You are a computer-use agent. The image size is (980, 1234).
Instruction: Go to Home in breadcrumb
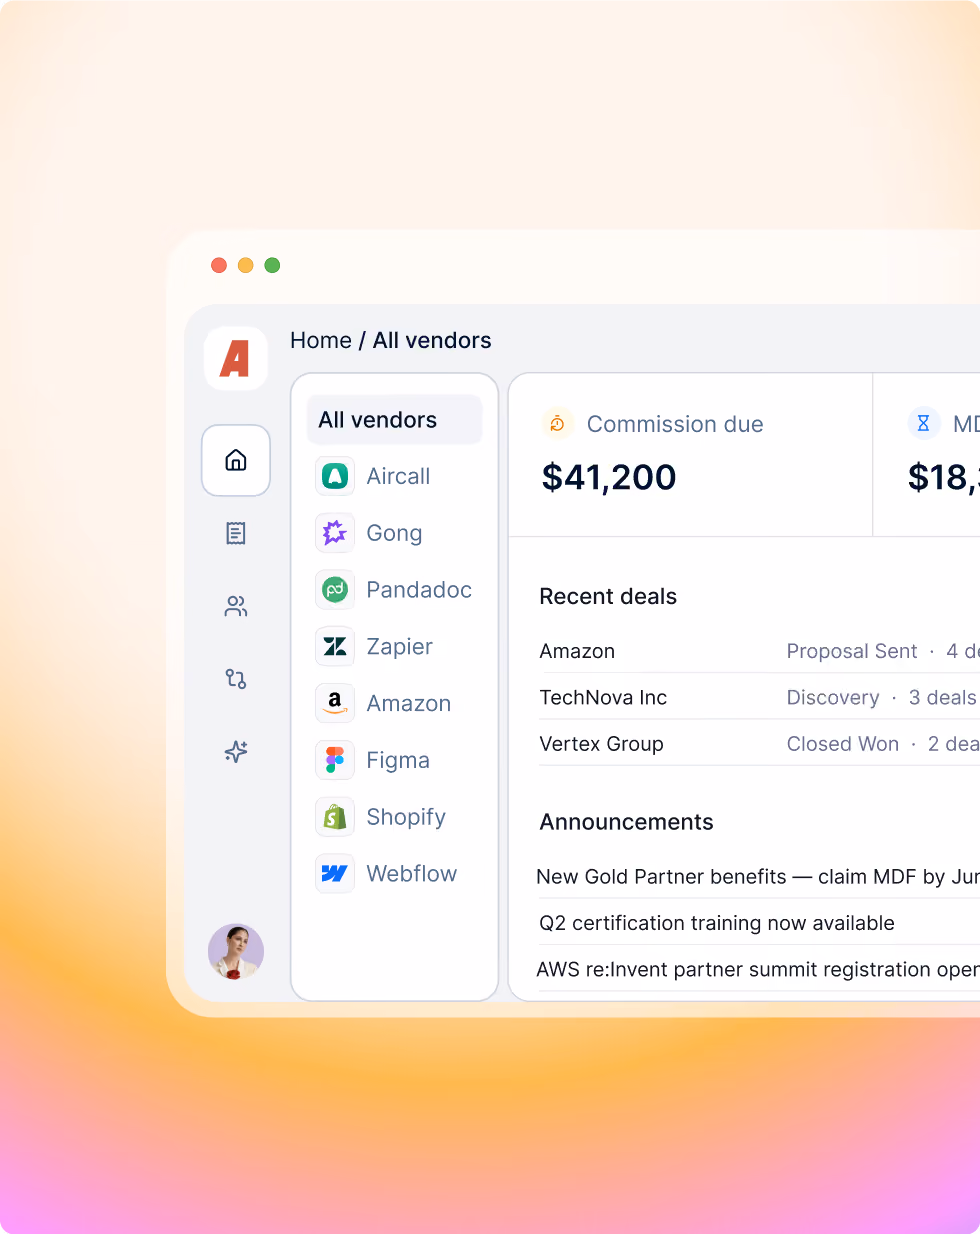[321, 340]
